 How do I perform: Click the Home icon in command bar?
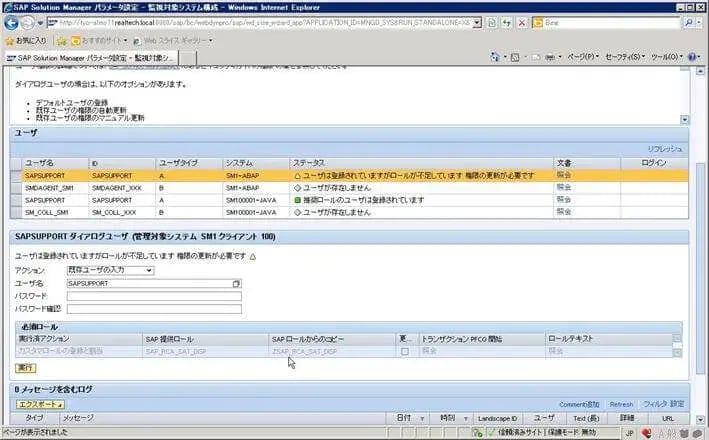[x=495, y=57]
